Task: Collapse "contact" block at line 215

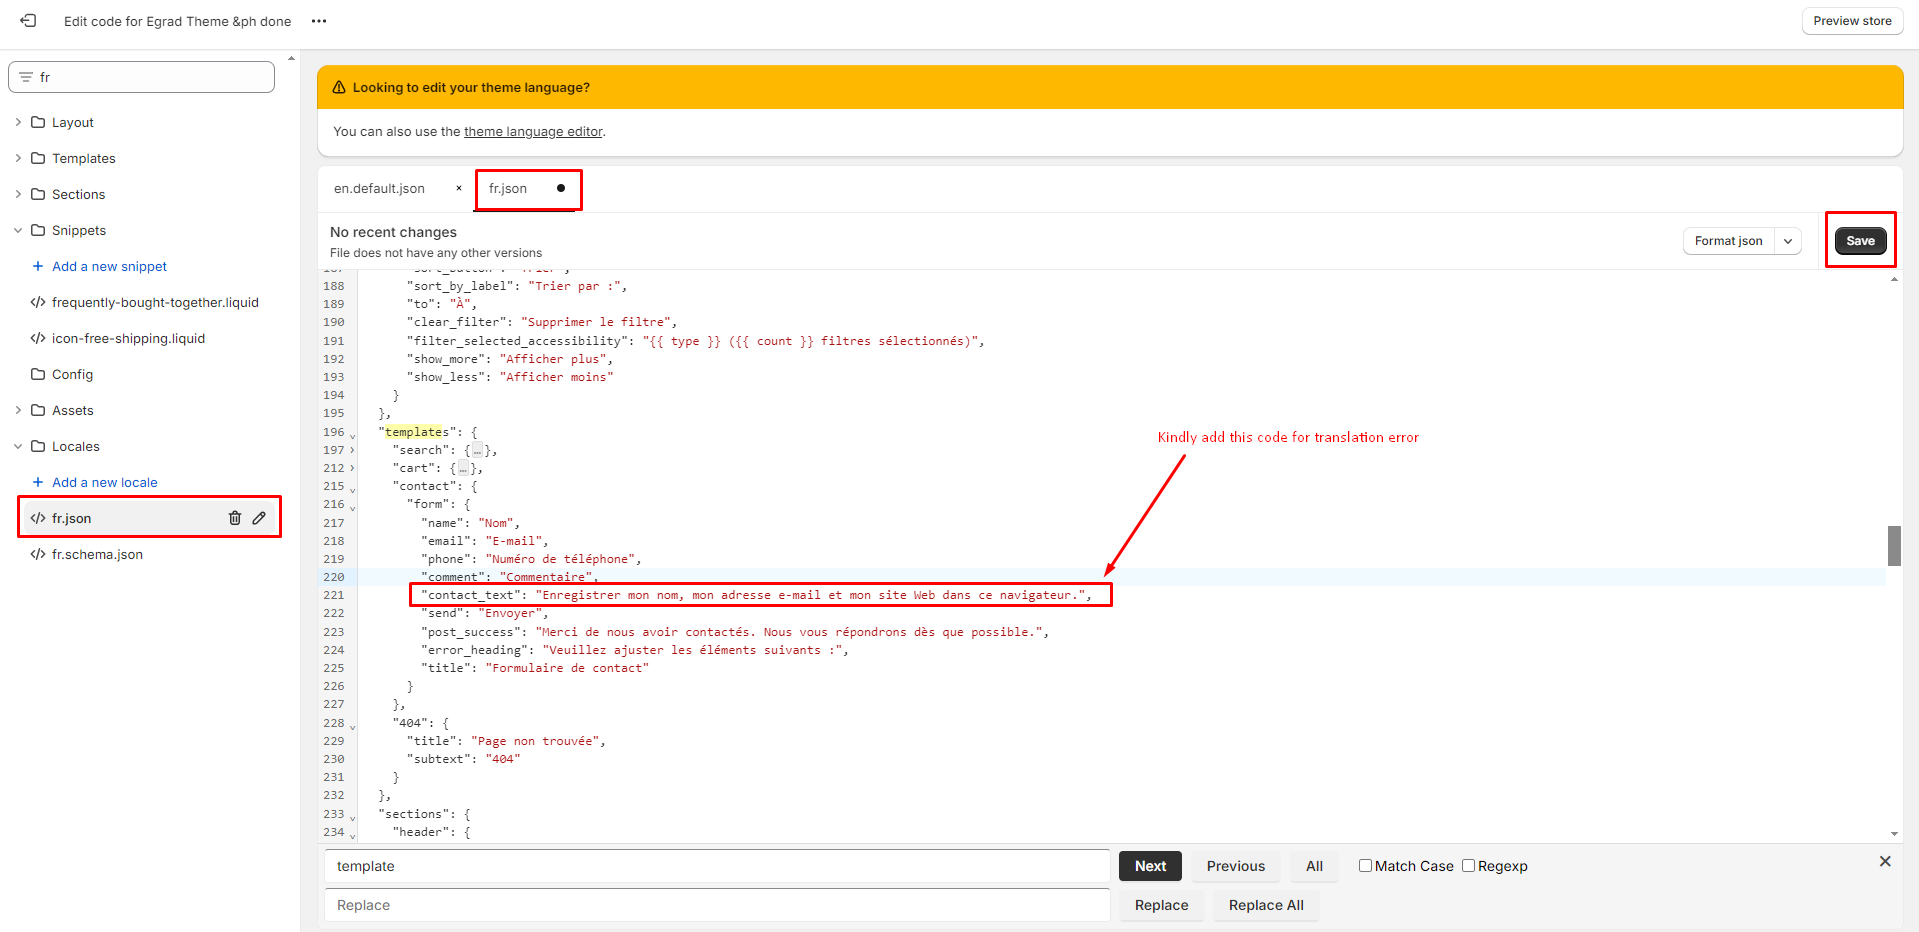Action: 352,488
